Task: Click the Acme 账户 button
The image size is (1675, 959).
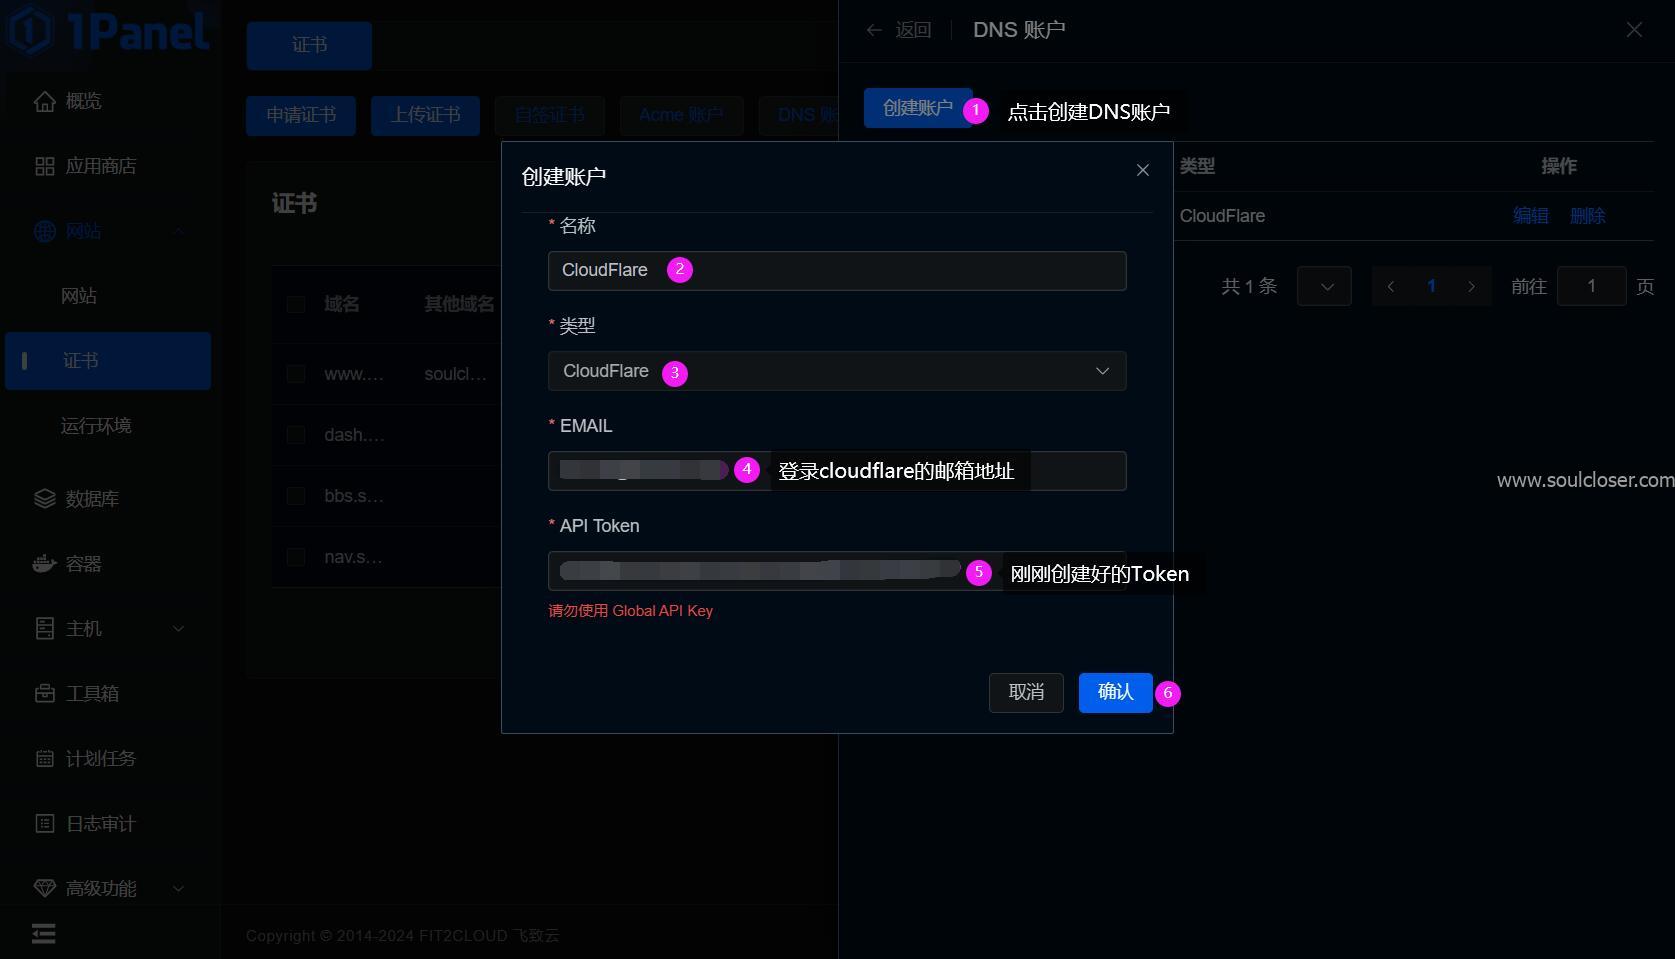Action: click(x=681, y=116)
